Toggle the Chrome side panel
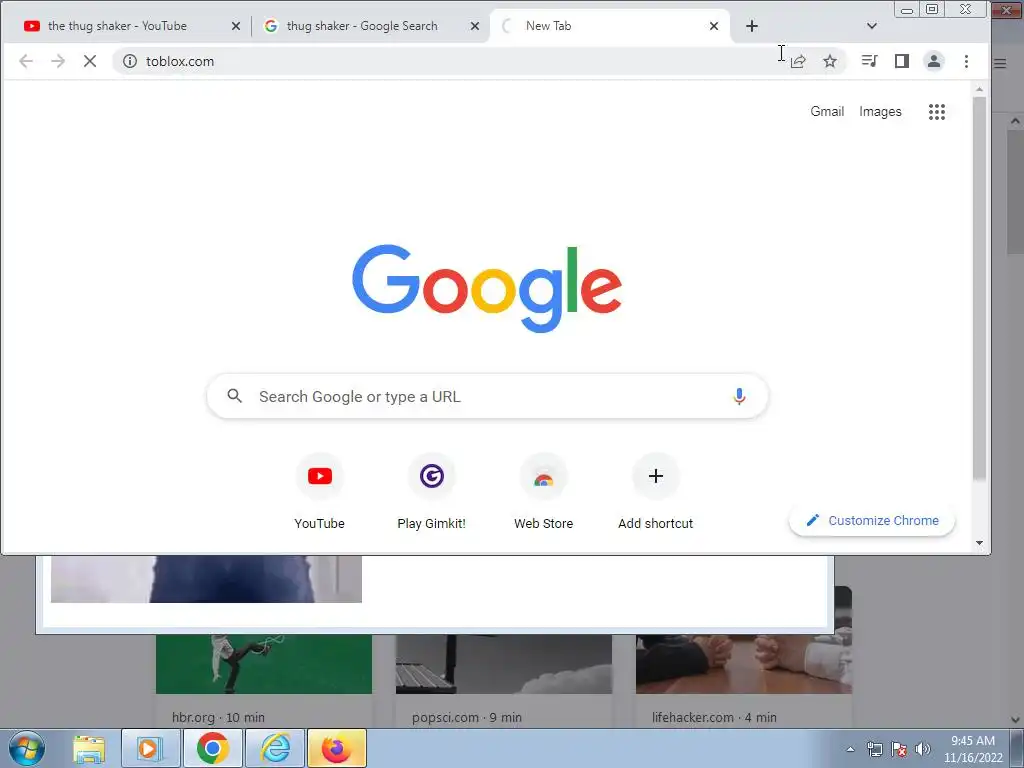The image size is (1024, 768). (902, 61)
